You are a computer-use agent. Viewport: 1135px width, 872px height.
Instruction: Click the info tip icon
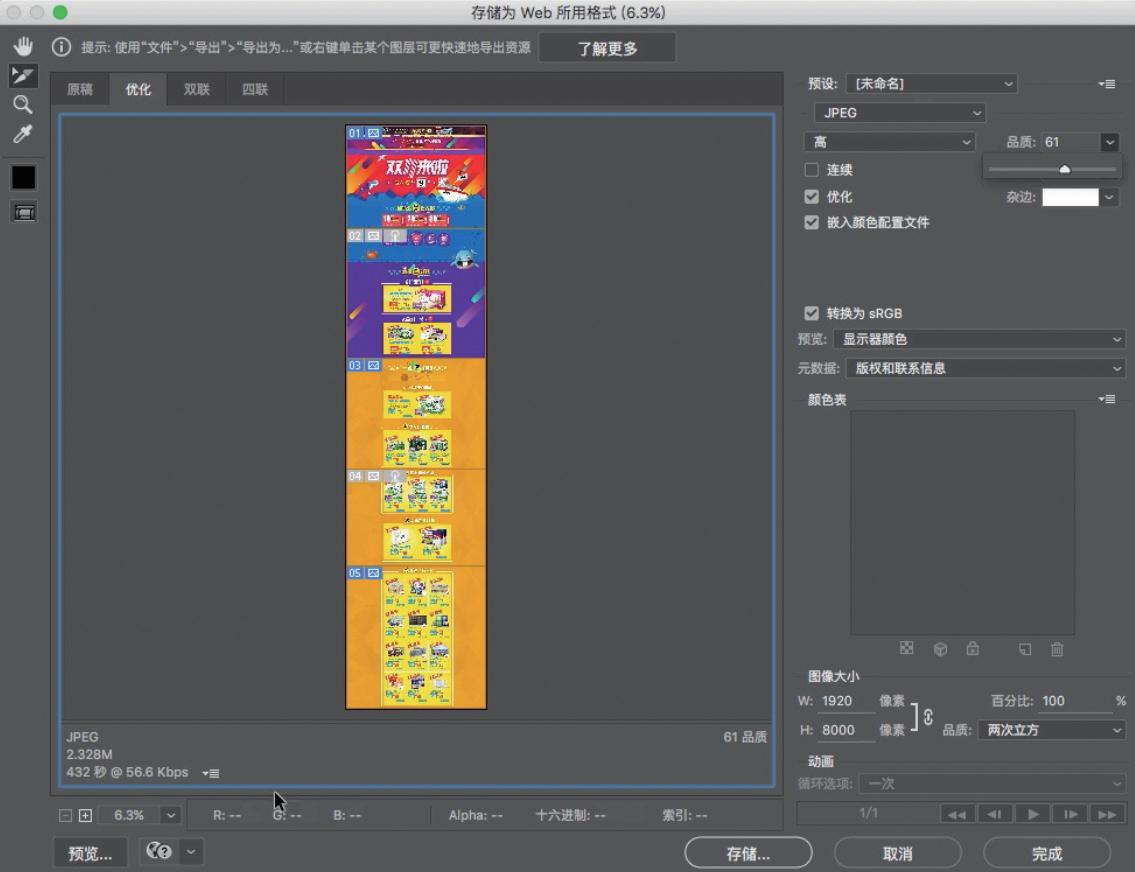point(62,47)
